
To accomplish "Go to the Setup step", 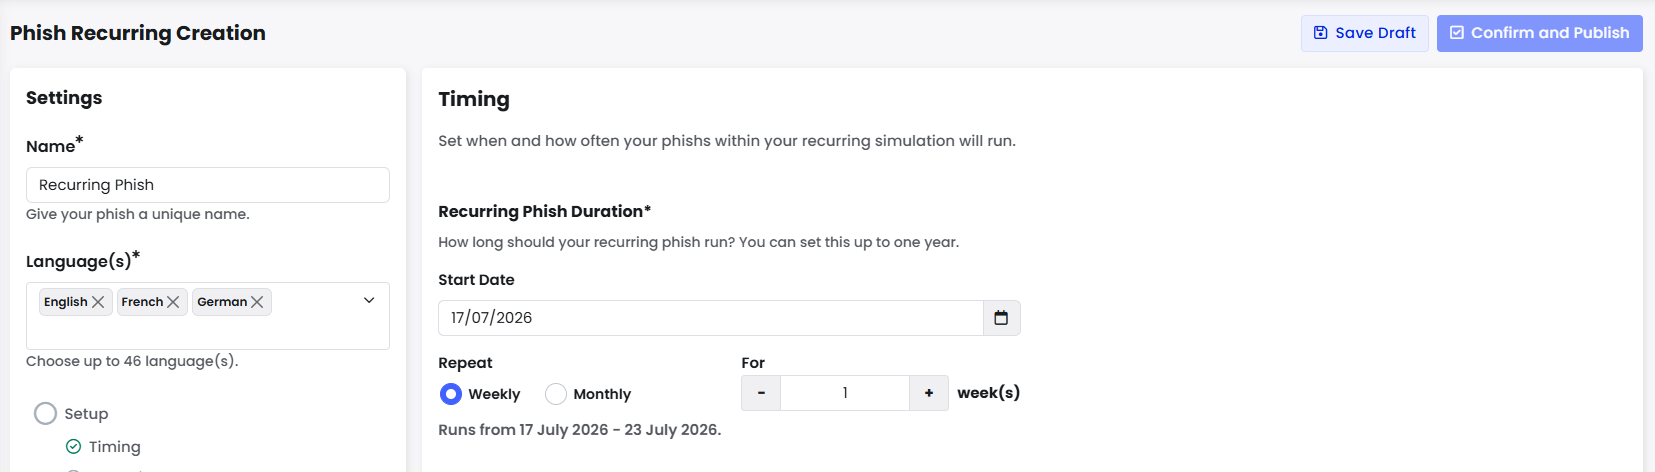I will pyautogui.click(x=86, y=414).
